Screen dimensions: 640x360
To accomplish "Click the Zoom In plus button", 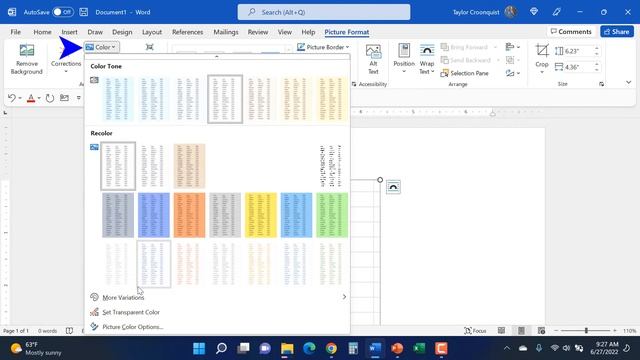I will pyautogui.click(x=615, y=331).
